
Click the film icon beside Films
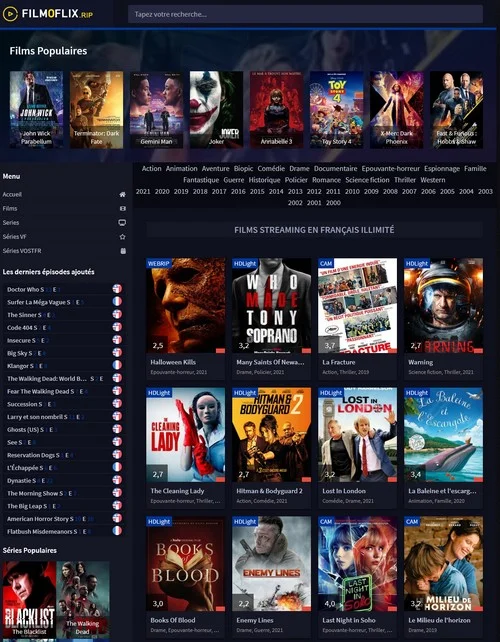122,208
